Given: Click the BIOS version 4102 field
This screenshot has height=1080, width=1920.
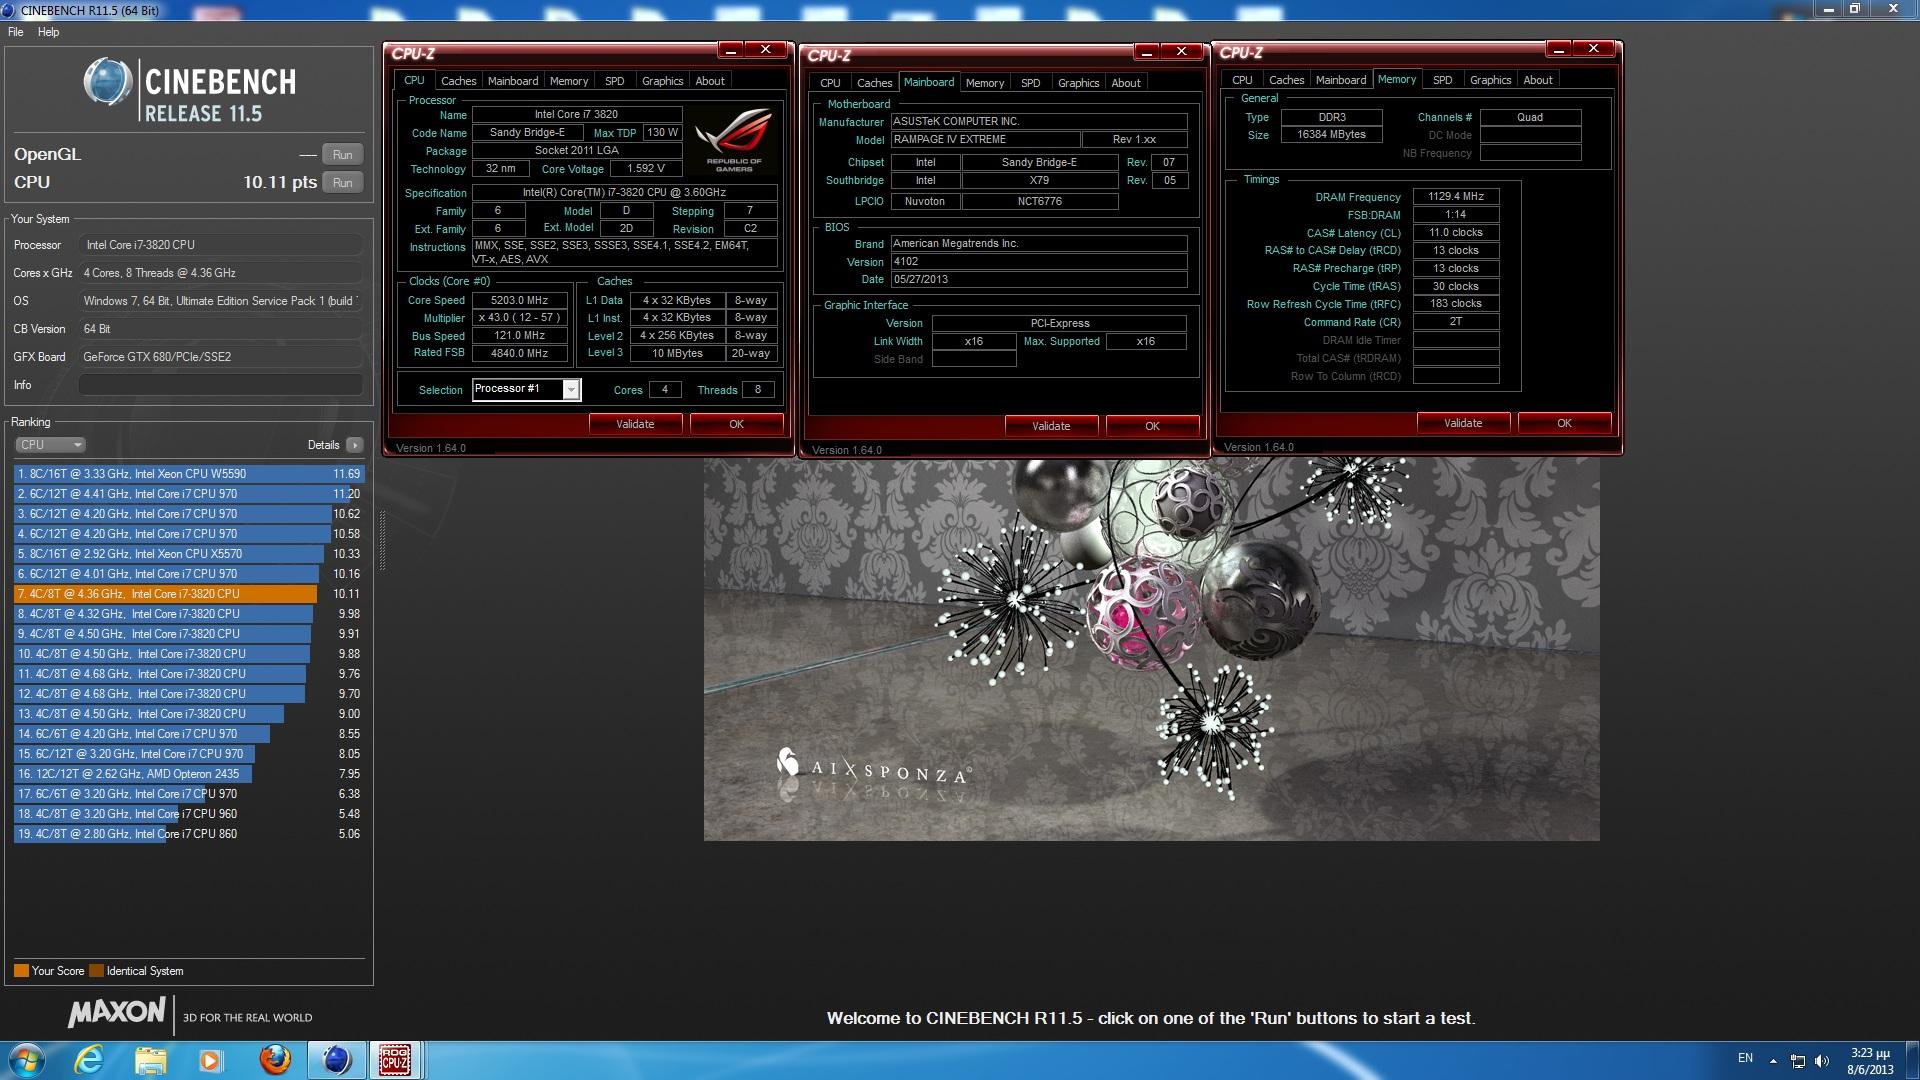Looking at the screenshot, I should click(1039, 262).
